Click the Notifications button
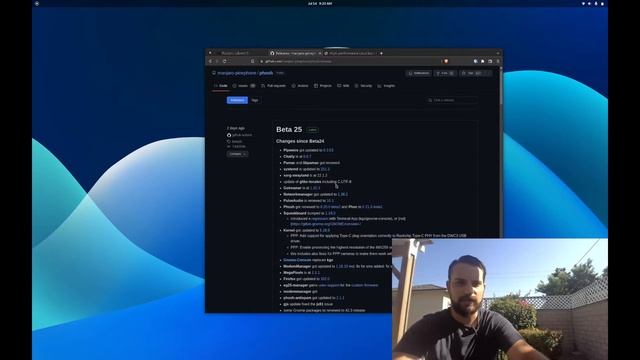Image resolution: width=640 pixels, height=360 pixels. [x=419, y=73]
